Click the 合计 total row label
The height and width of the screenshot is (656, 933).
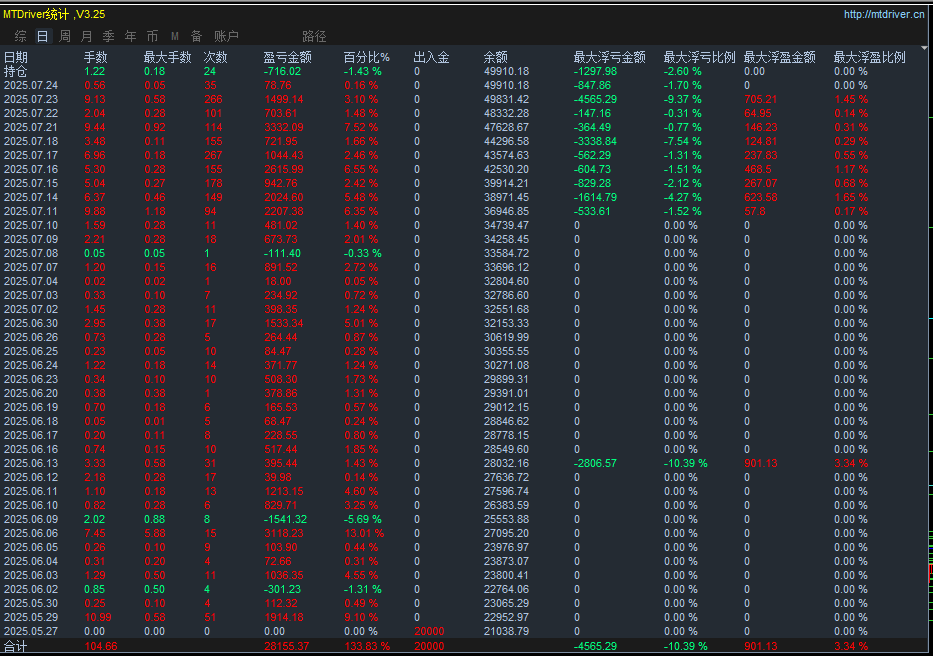pyautogui.click(x=15, y=646)
